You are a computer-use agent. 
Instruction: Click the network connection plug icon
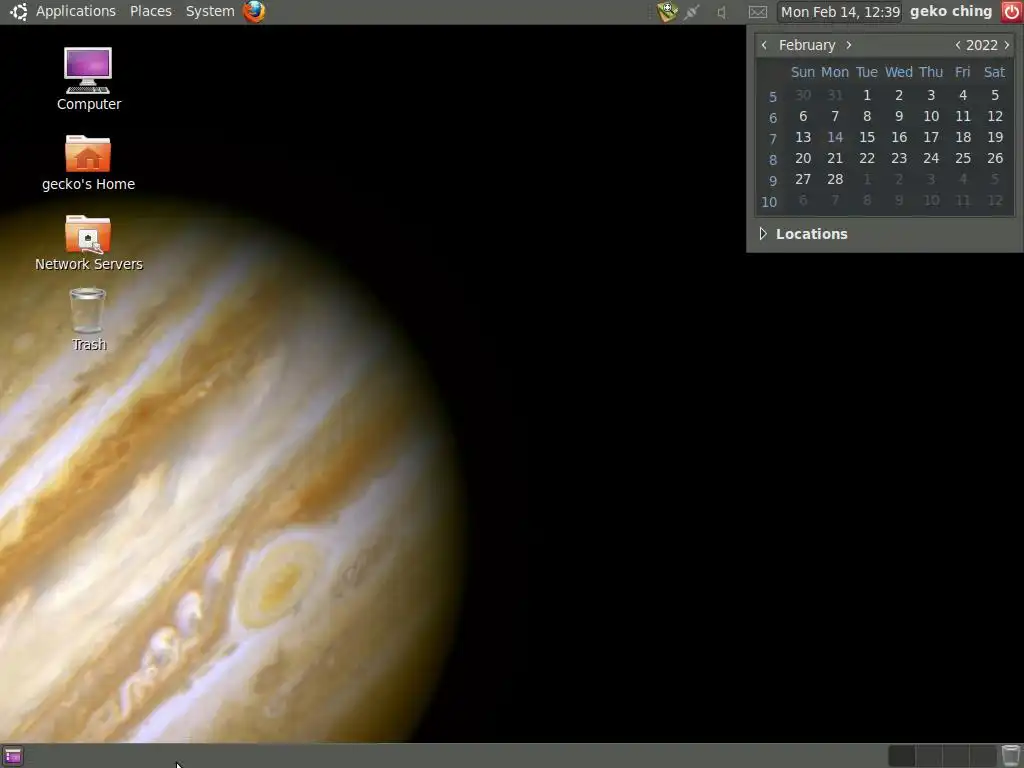pyautogui.click(x=692, y=11)
